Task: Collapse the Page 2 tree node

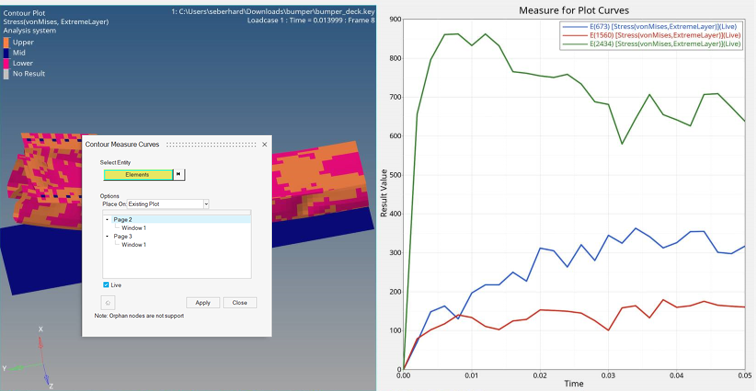Action: (x=107, y=219)
